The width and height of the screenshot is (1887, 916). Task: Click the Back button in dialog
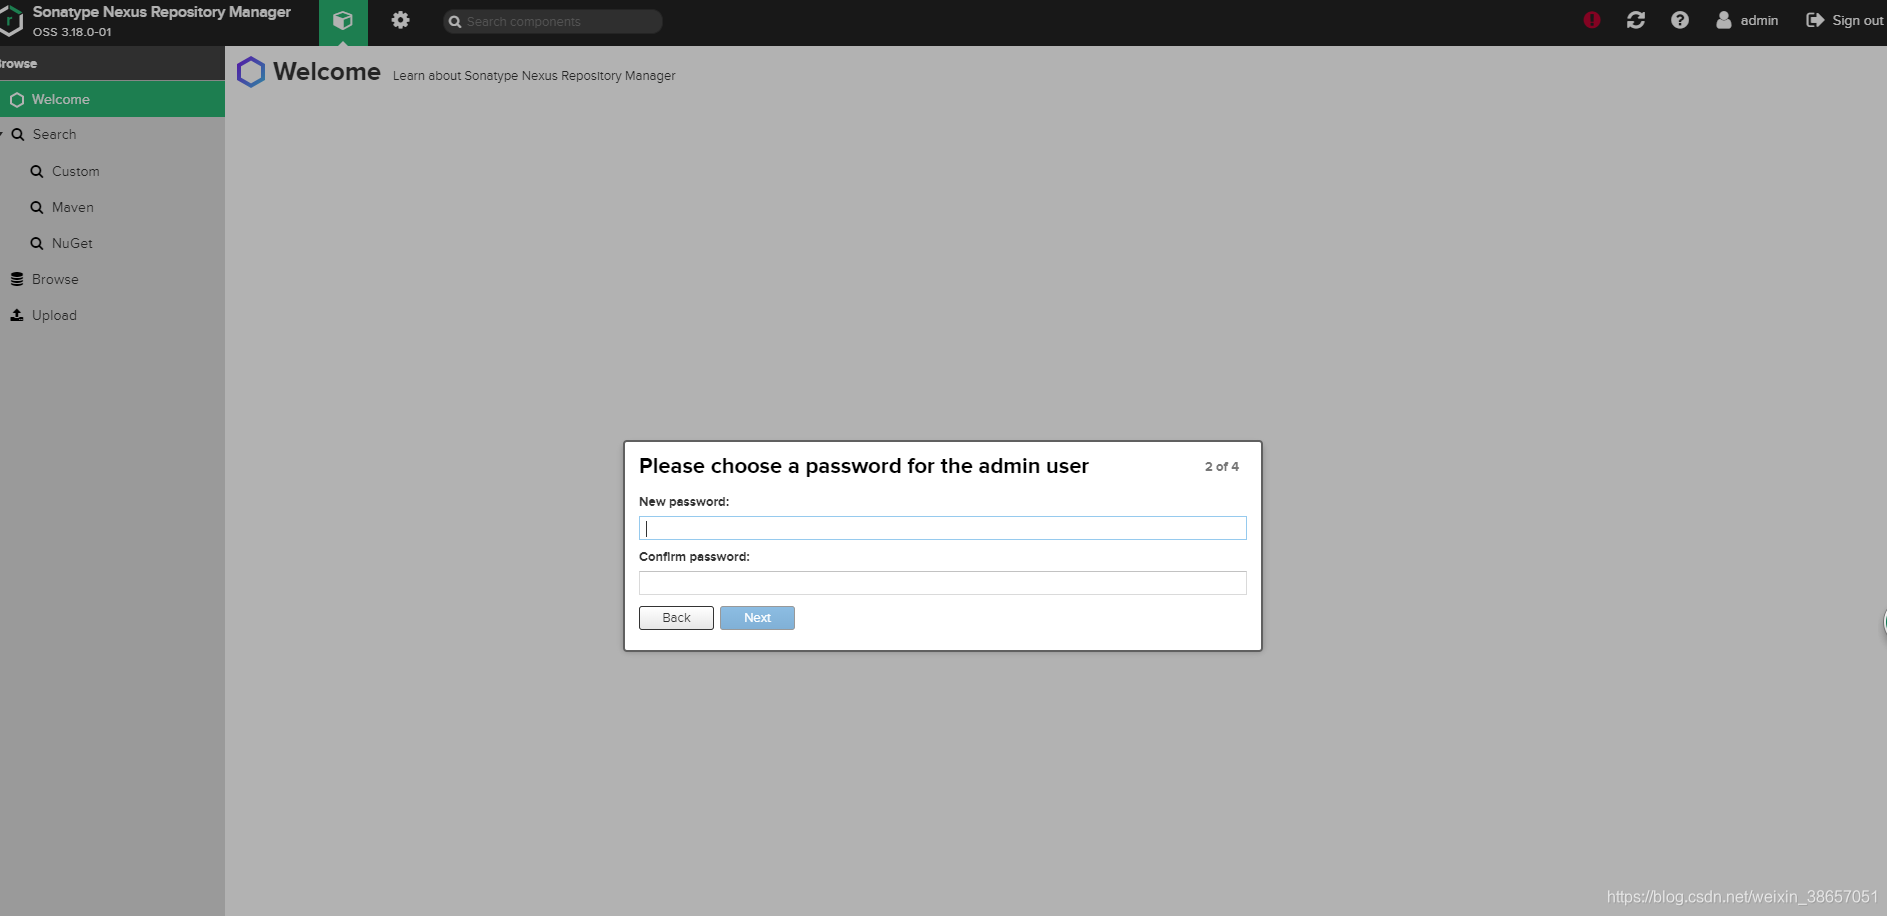point(676,618)
